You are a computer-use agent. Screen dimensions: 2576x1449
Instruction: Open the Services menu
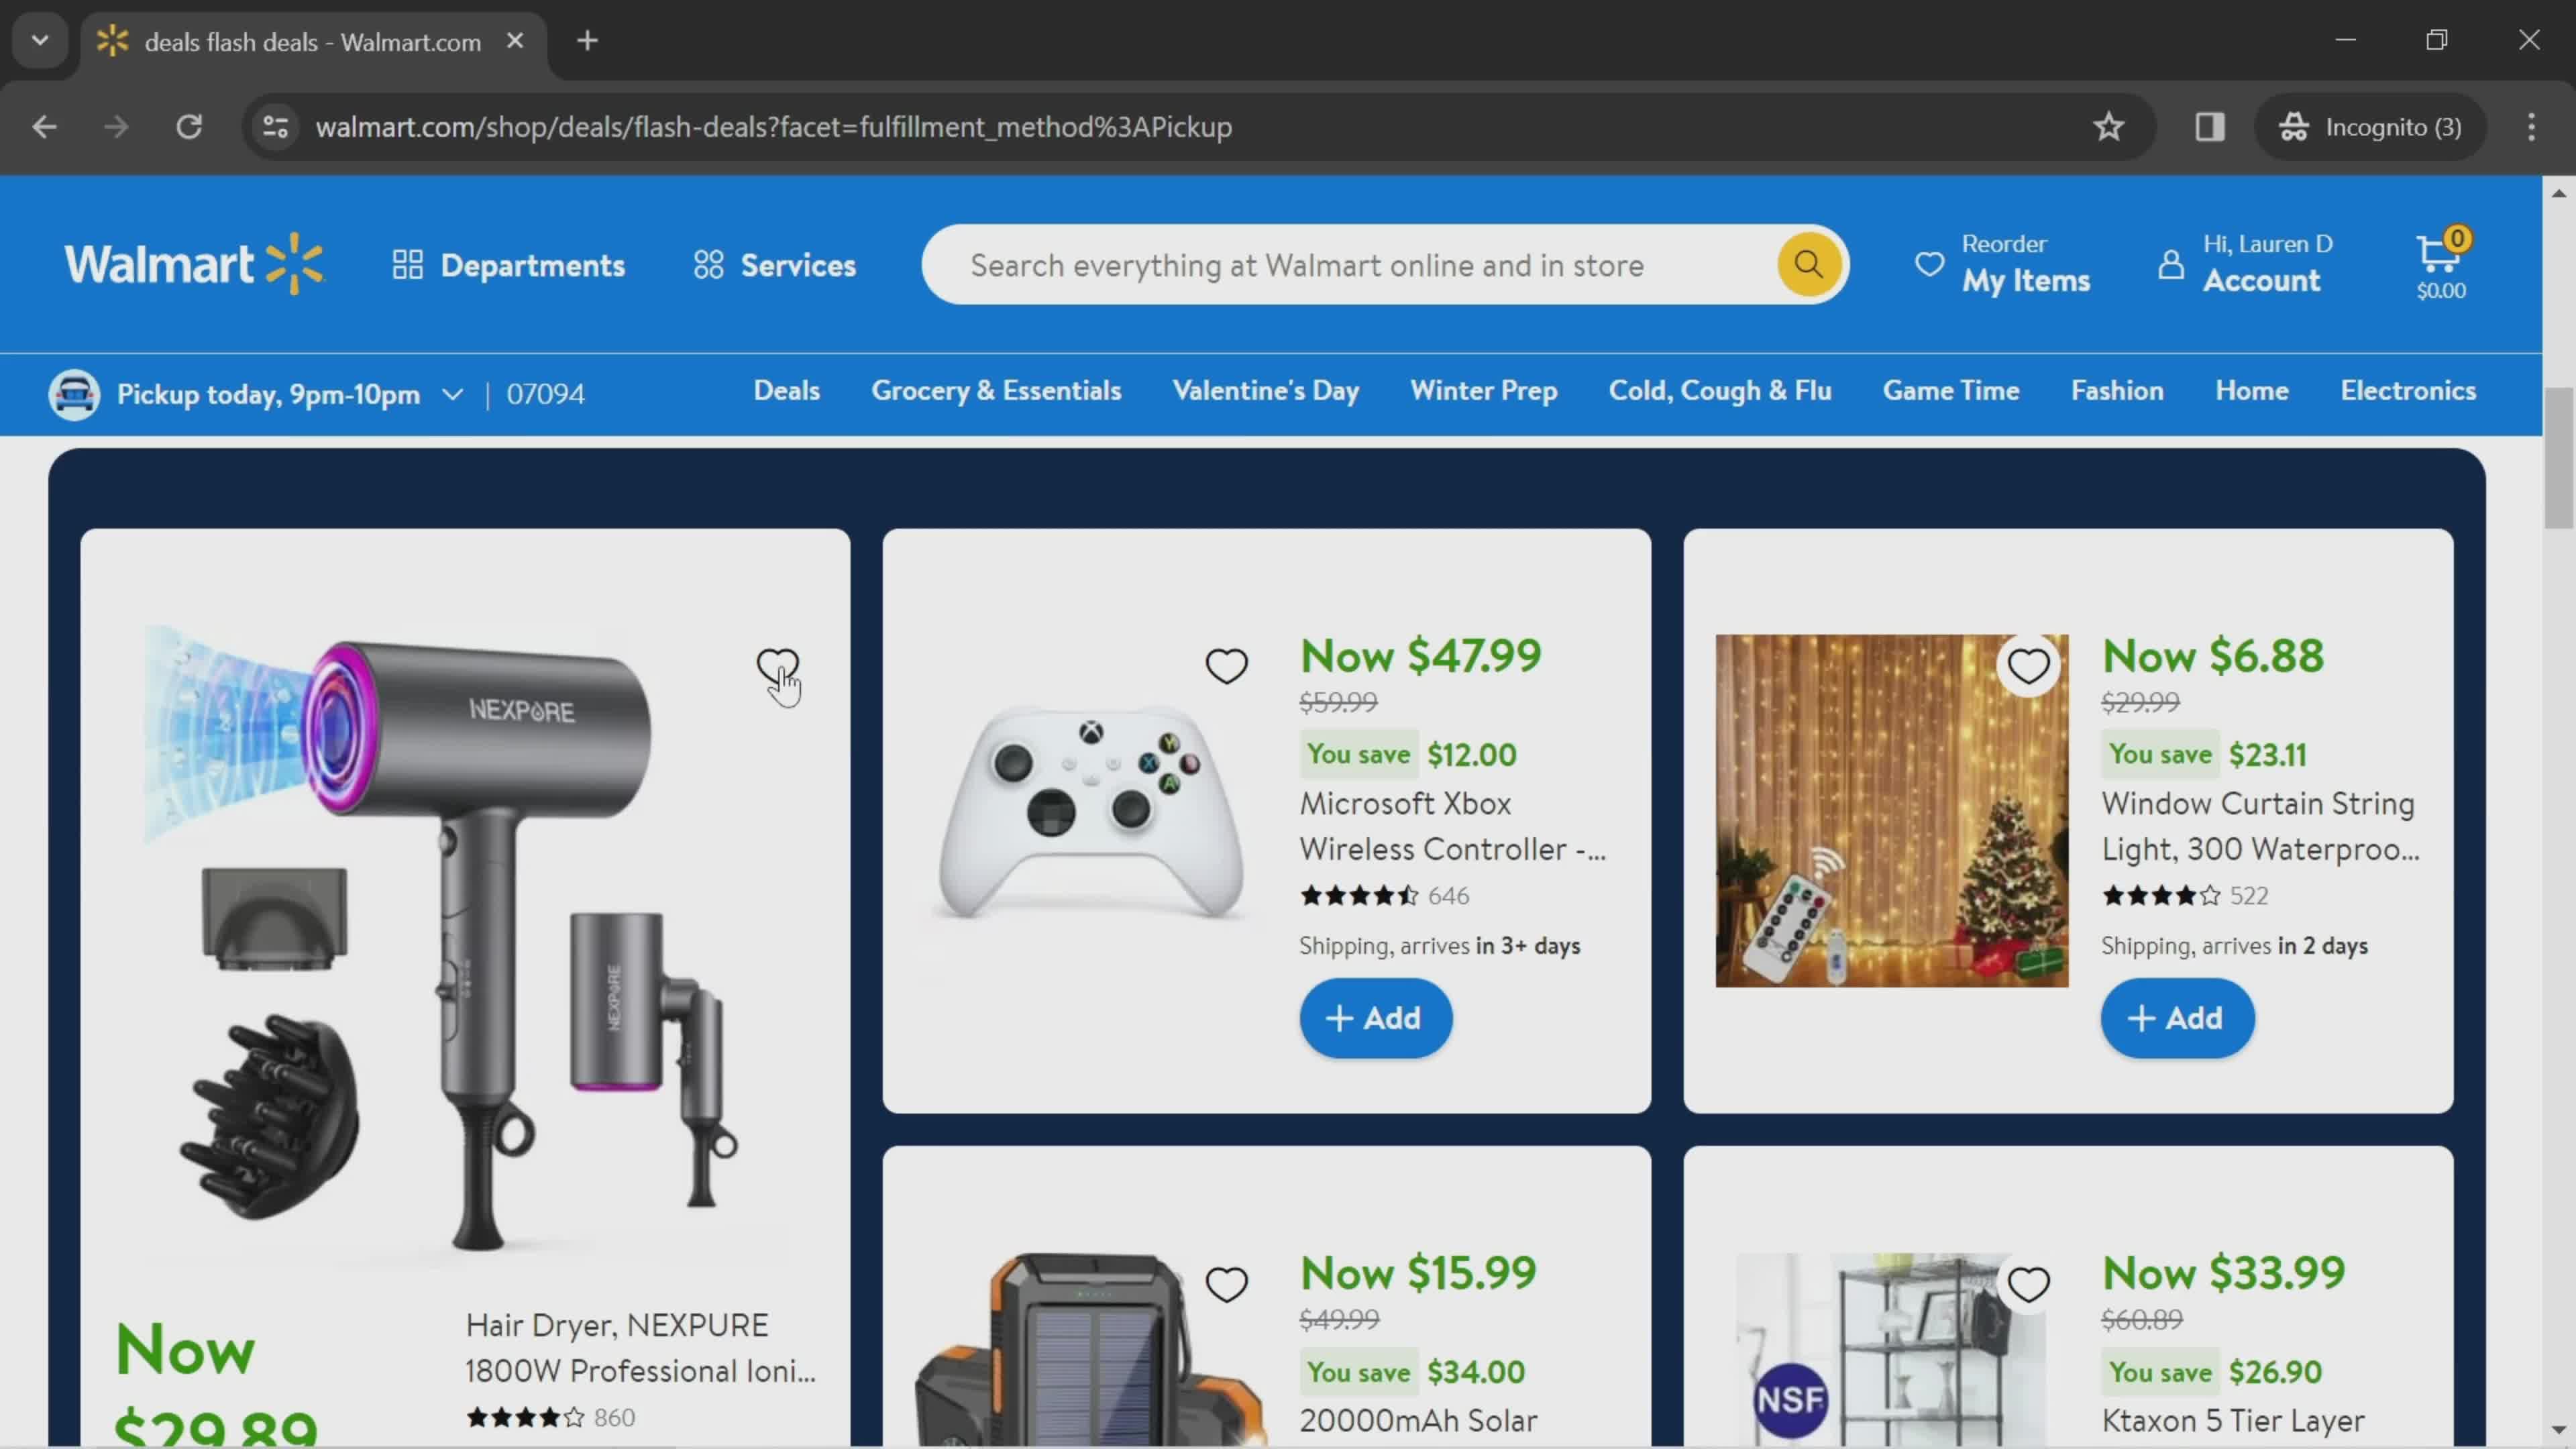(775, 265)
